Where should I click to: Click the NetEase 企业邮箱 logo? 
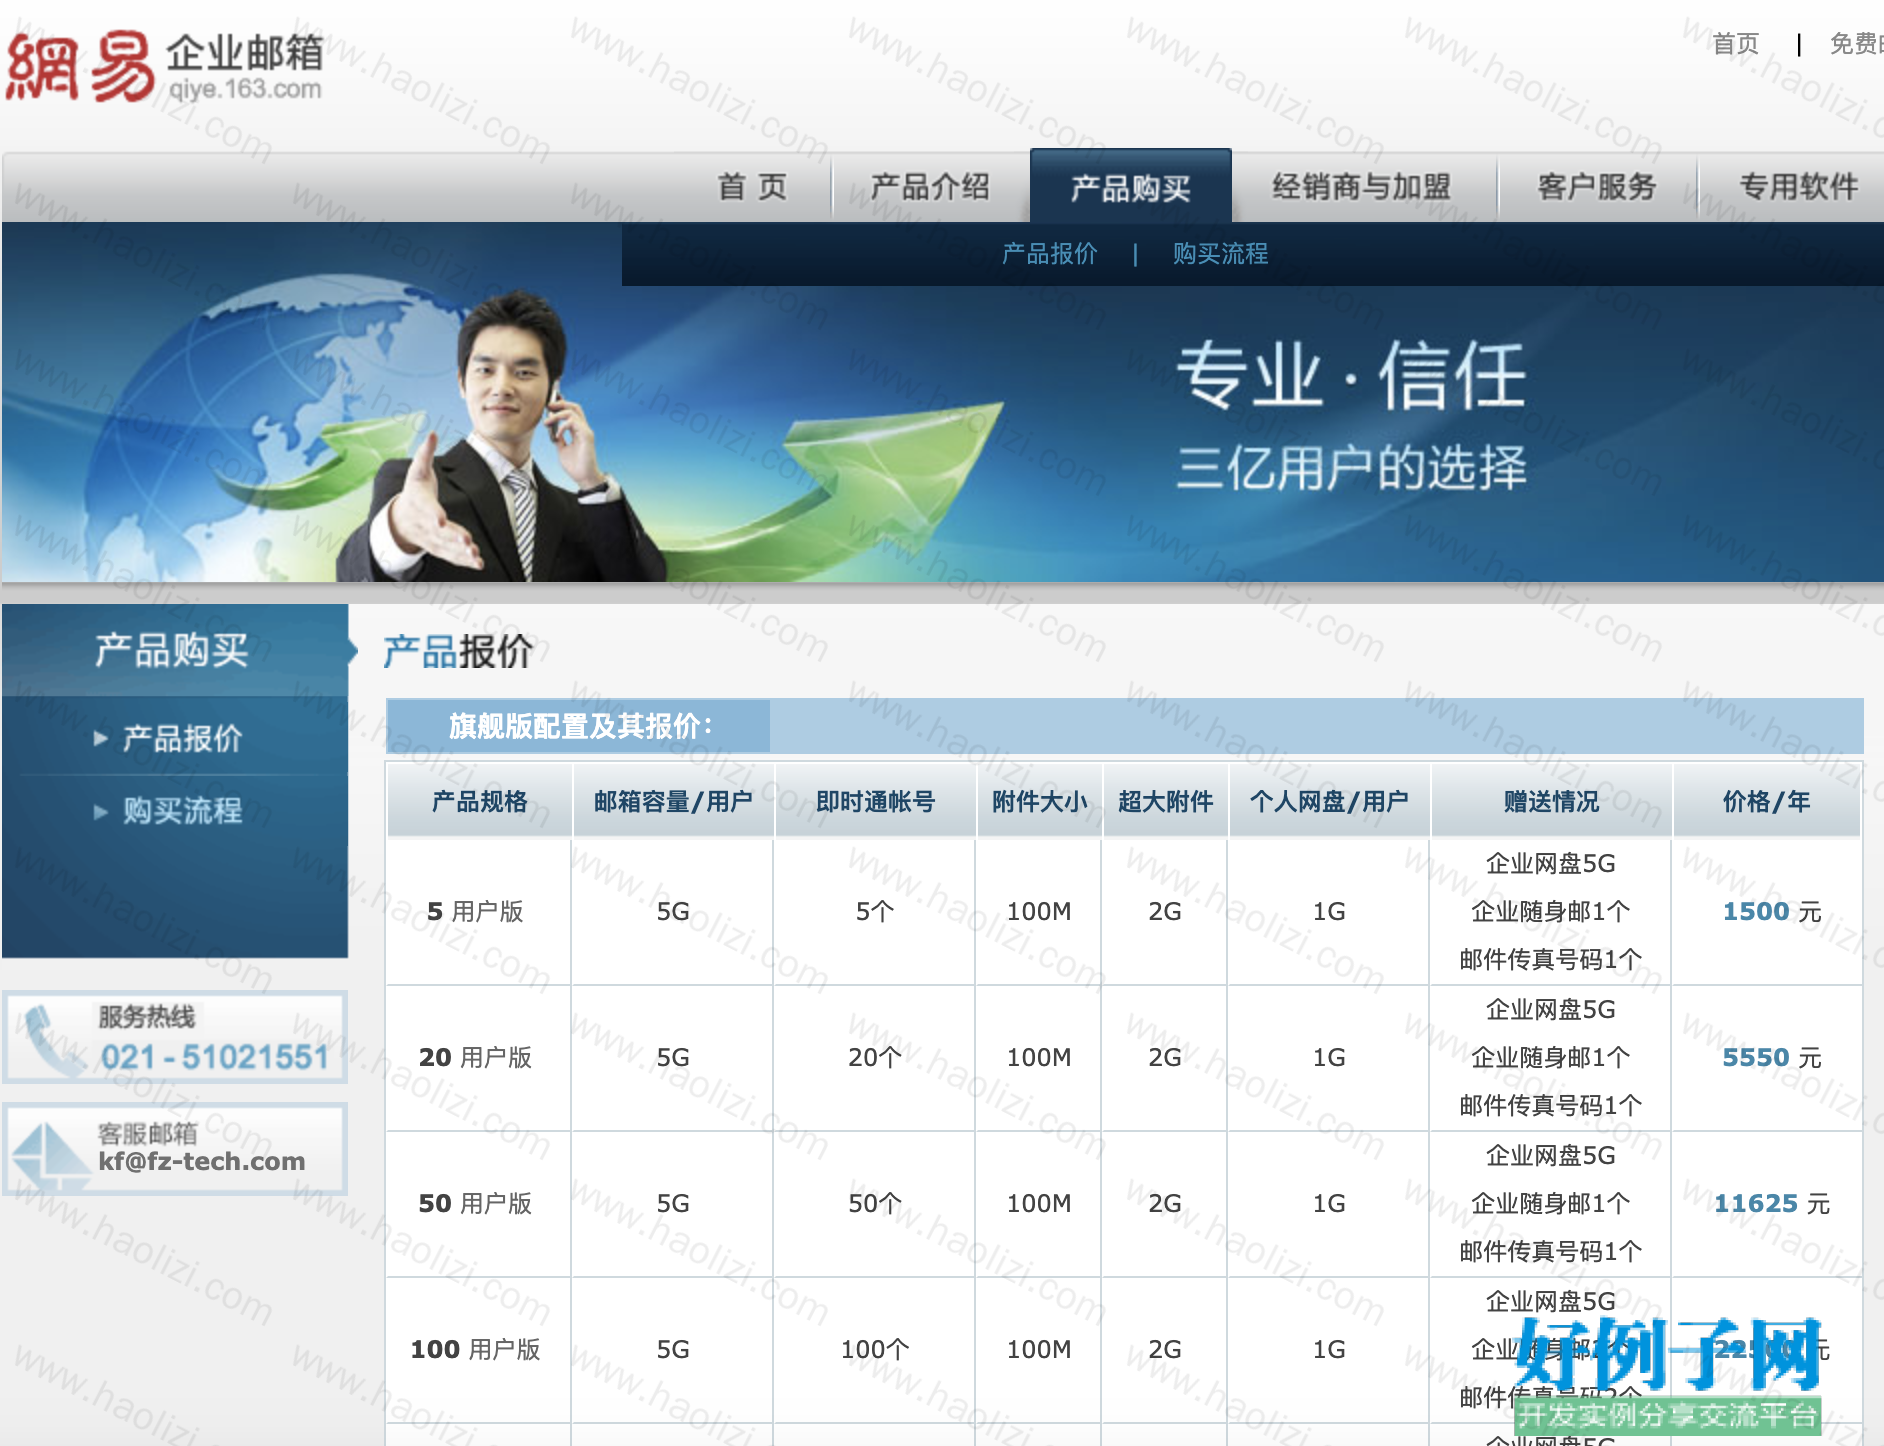165,66
